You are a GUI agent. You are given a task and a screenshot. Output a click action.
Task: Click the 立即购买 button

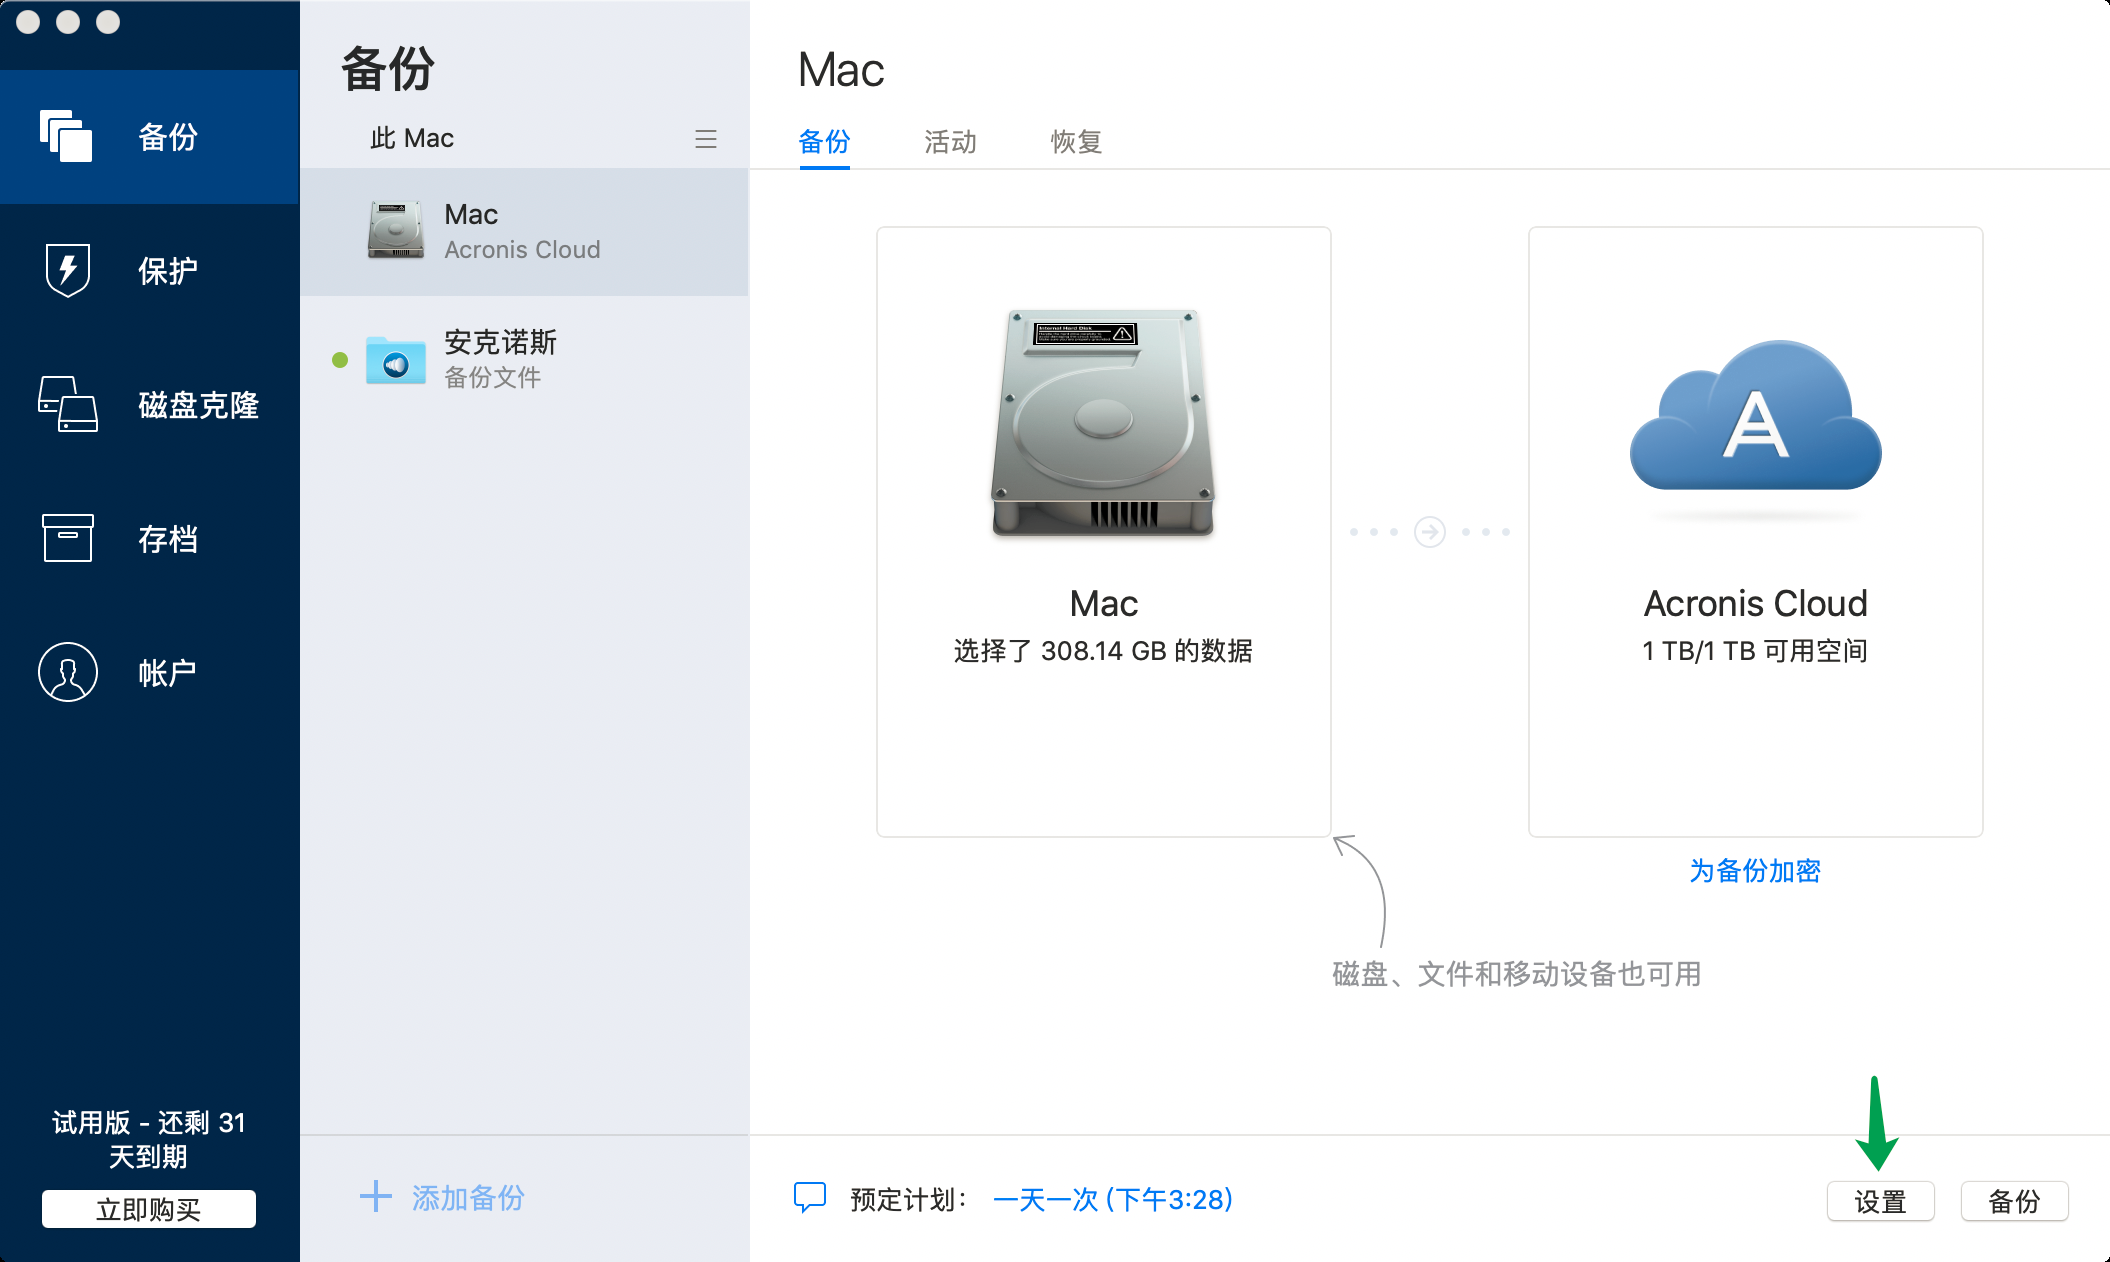148,1209
